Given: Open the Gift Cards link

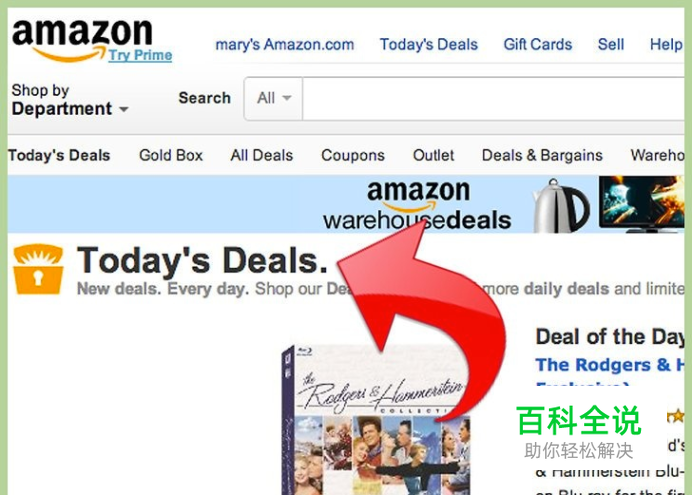Looking at the screenshot, I should tap(538, 45).
